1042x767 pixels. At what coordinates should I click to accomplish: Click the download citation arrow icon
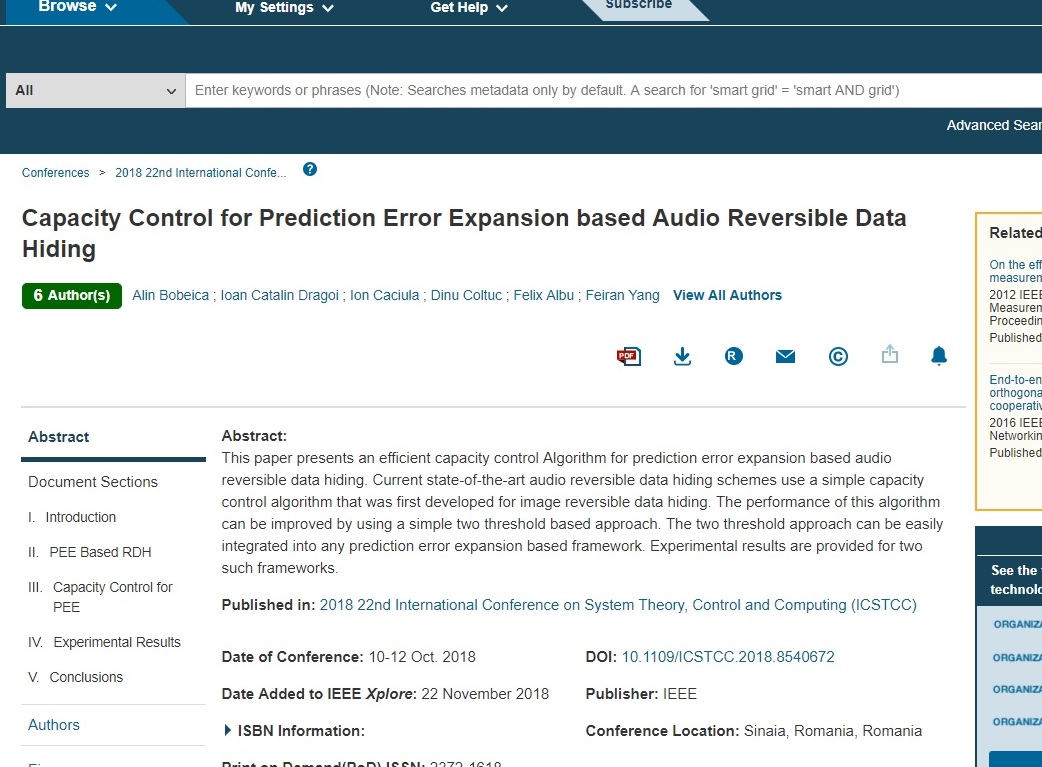point(682,356)
